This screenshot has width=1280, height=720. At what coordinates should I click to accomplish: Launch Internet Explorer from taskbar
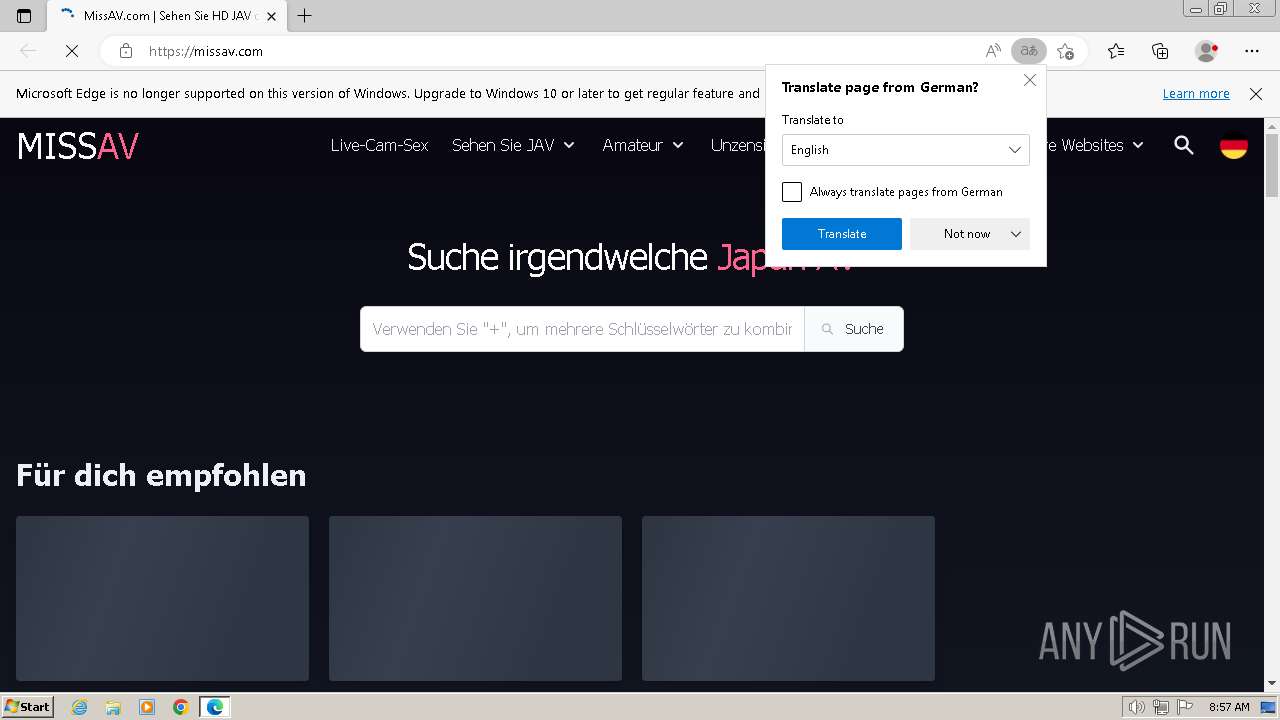[80, 707]
